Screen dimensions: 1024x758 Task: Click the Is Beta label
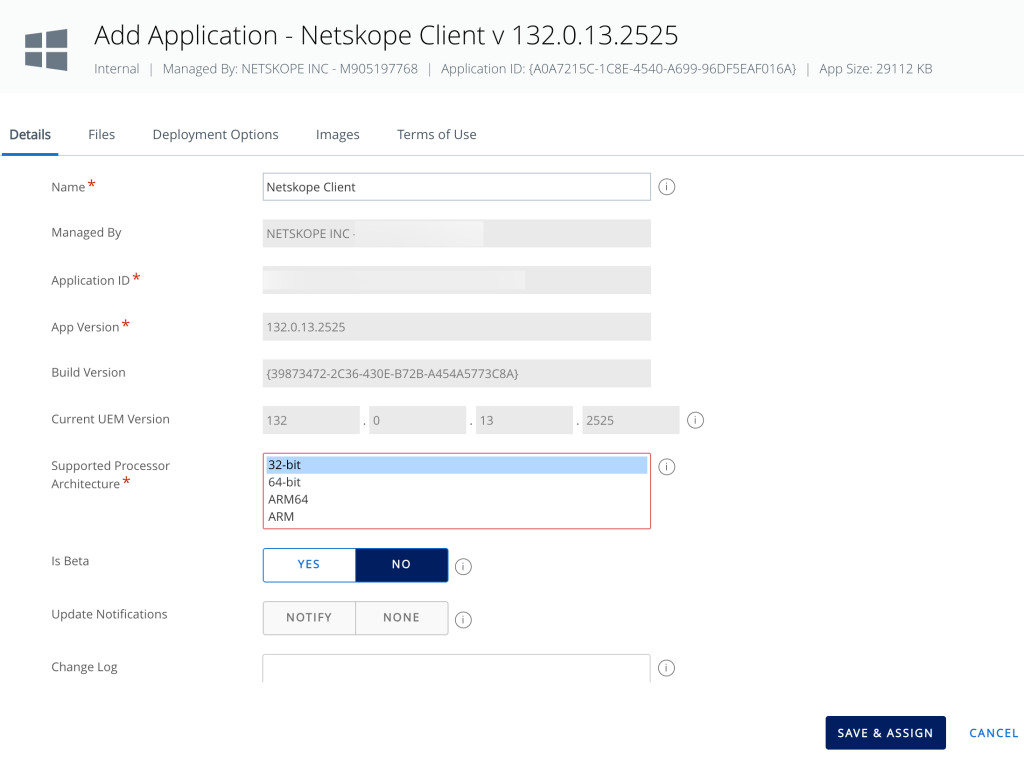[70, 561]
